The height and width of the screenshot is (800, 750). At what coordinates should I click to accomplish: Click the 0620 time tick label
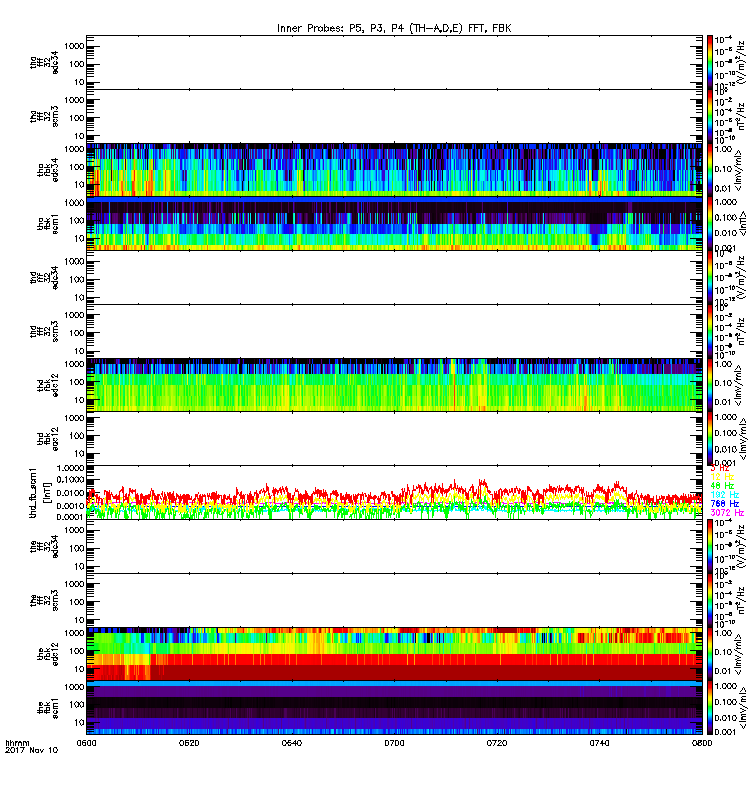click(189, 743)
